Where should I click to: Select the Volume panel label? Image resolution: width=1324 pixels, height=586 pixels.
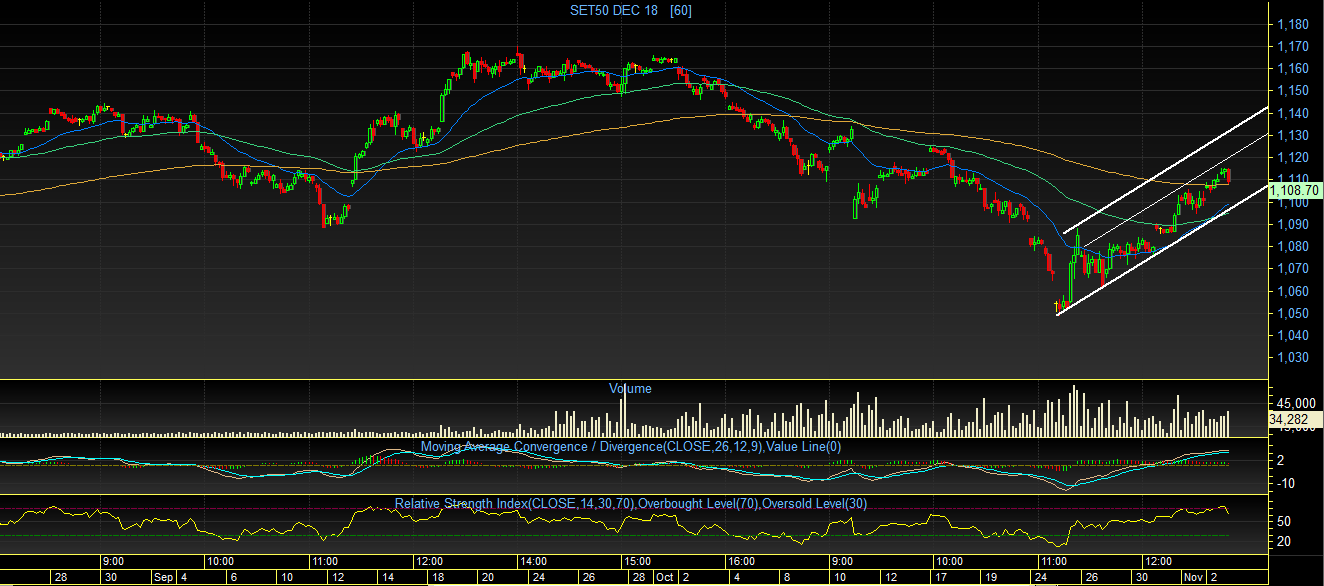click(x=630, y=388)
